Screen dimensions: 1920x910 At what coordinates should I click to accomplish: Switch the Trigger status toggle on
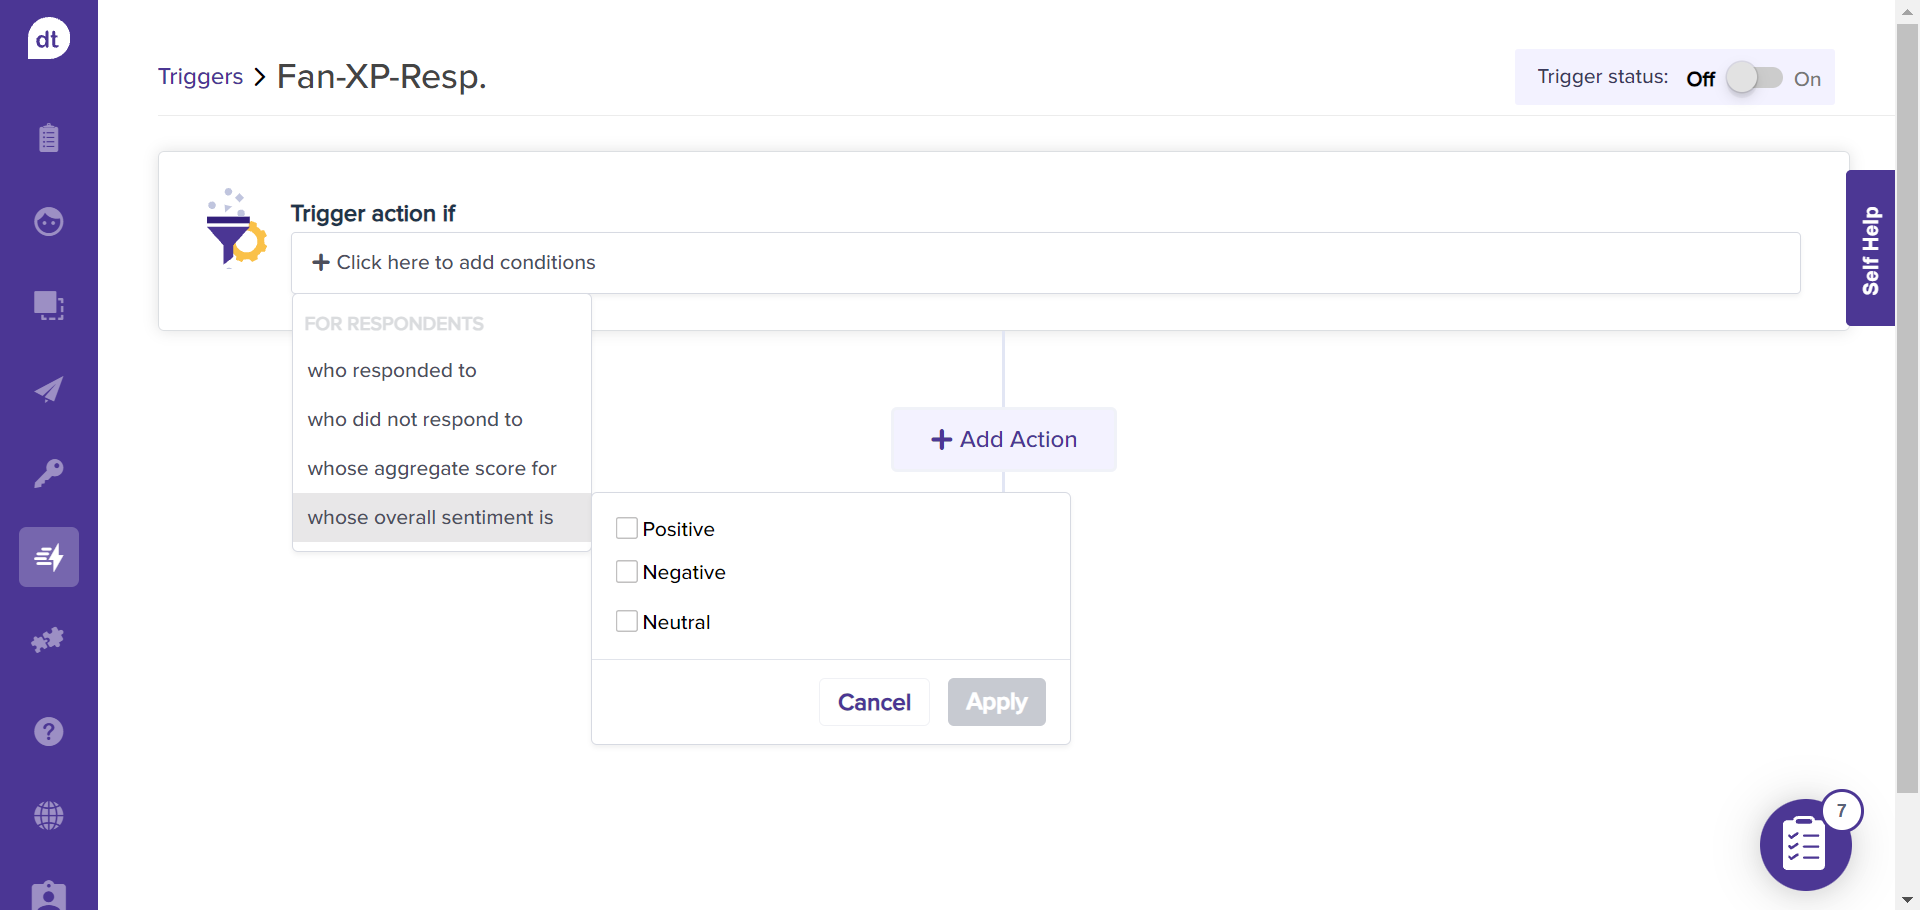click(1754, 78)
